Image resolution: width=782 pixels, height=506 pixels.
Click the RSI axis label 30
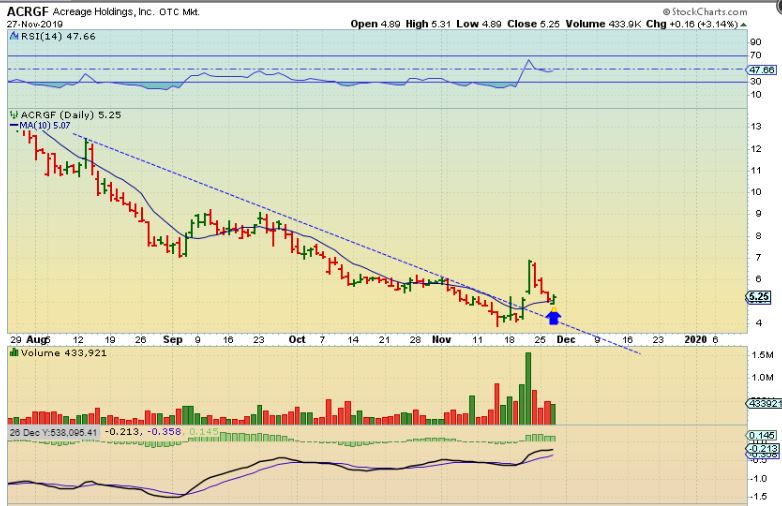pyautogui.click(x=756, y=81)
